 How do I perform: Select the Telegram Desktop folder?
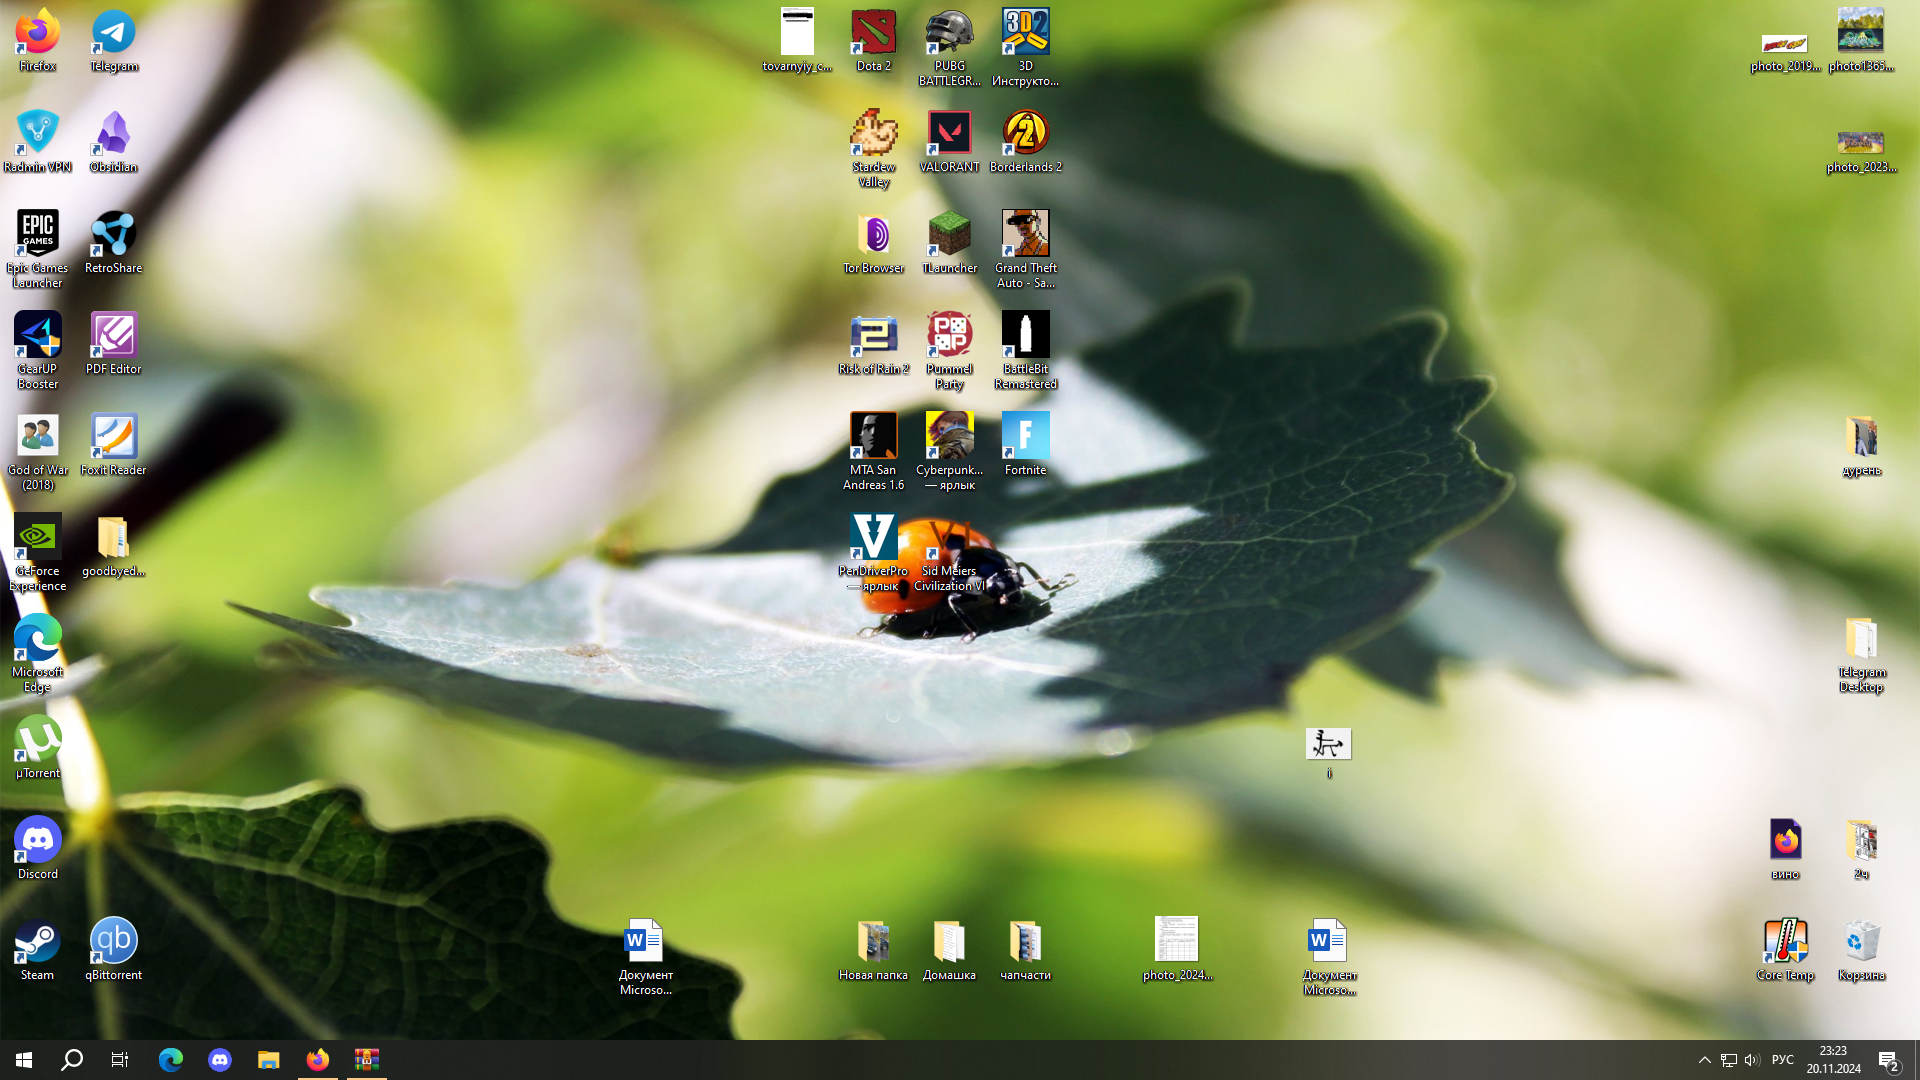point(1862,653)
